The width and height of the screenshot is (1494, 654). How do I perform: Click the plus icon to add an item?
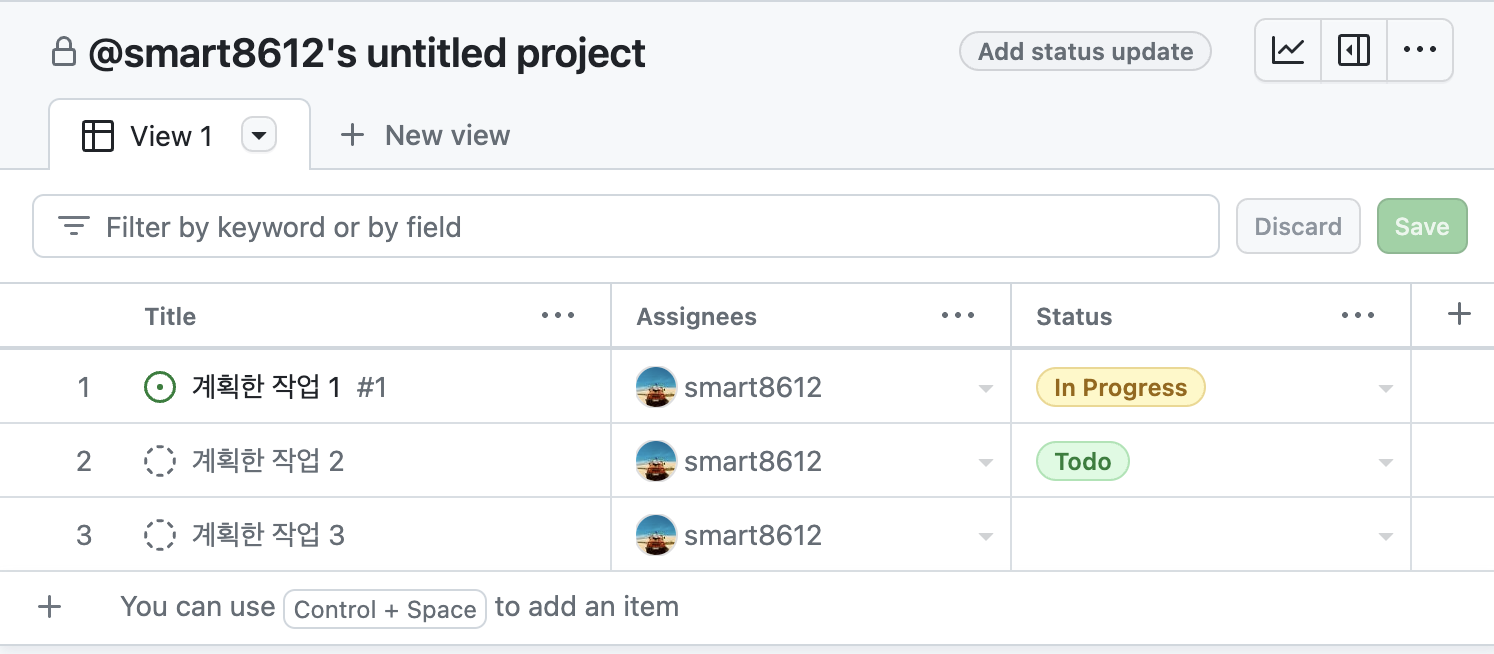coord(49,607)
